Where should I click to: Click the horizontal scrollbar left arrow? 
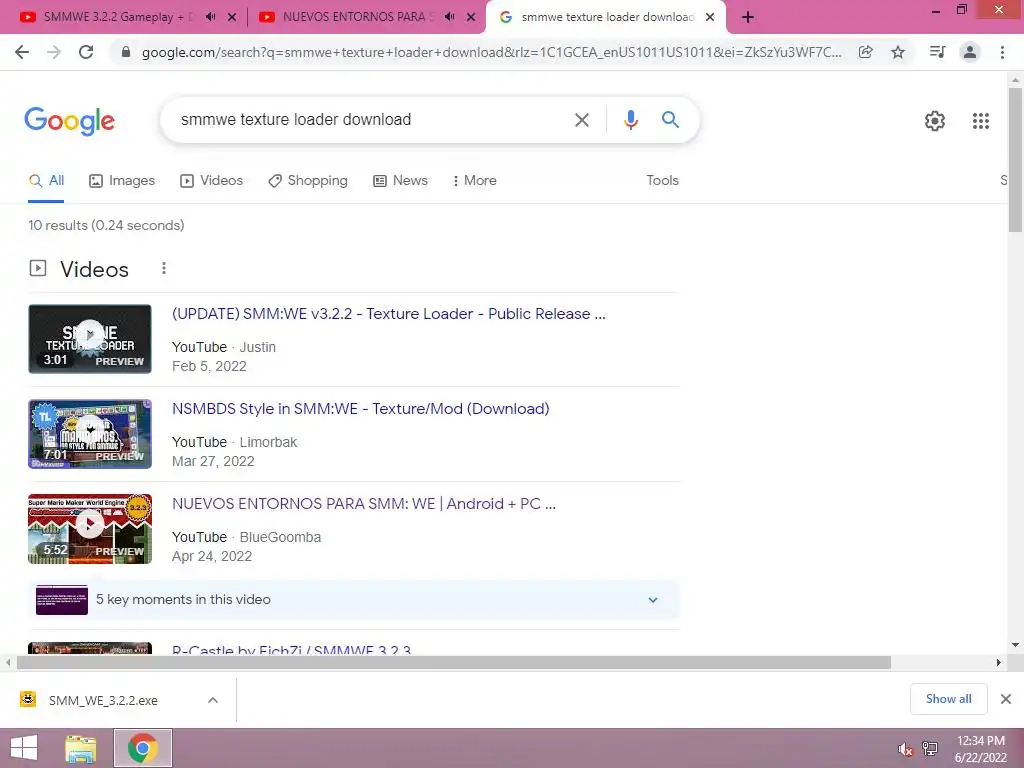point(7,663)
